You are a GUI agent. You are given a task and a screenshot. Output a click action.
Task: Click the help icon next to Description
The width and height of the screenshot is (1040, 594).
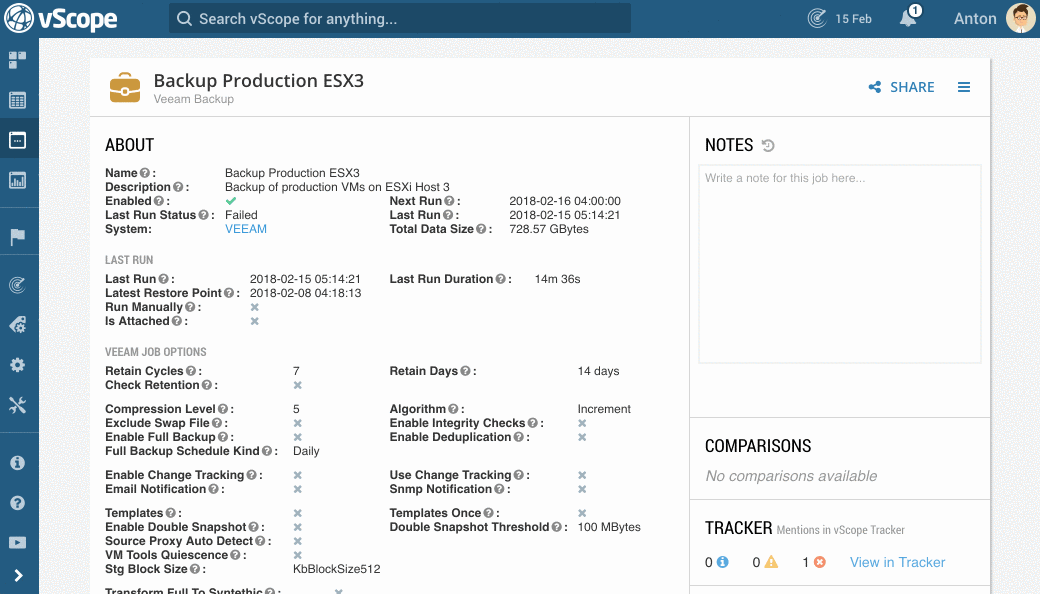(x=178, y=187)
